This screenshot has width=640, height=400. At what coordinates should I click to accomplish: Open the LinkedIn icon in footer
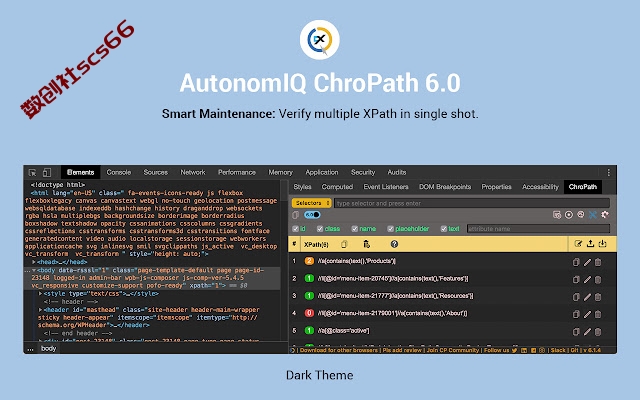[x=524, y=350]
